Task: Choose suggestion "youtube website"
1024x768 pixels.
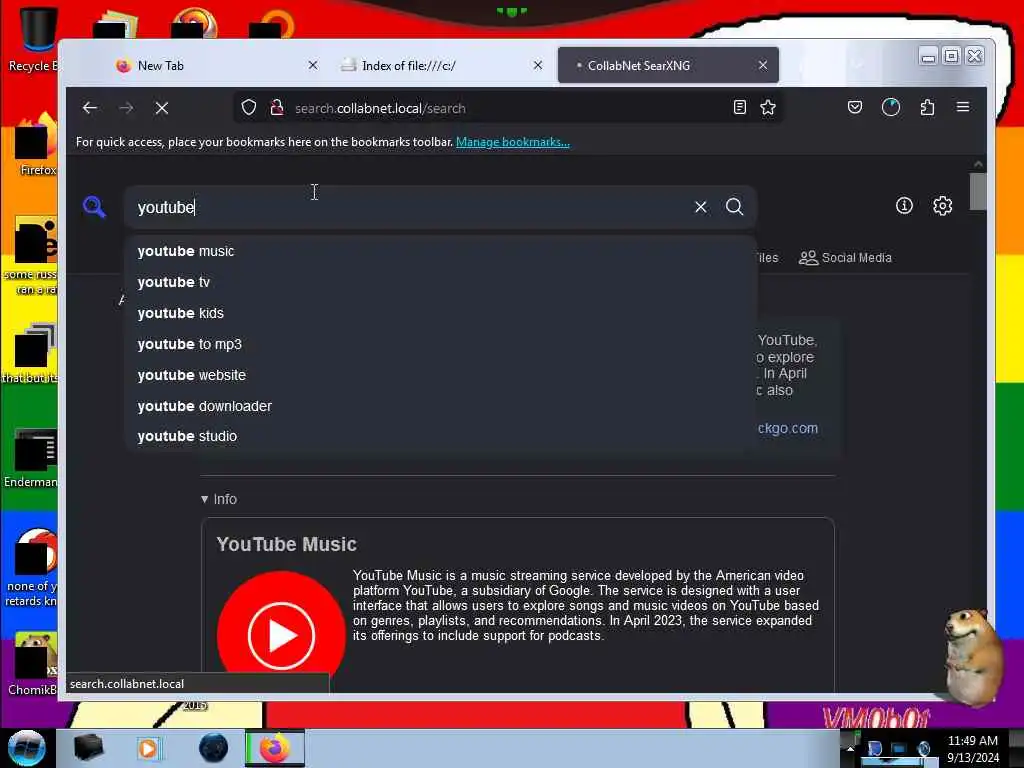Action: click(440, 376)
